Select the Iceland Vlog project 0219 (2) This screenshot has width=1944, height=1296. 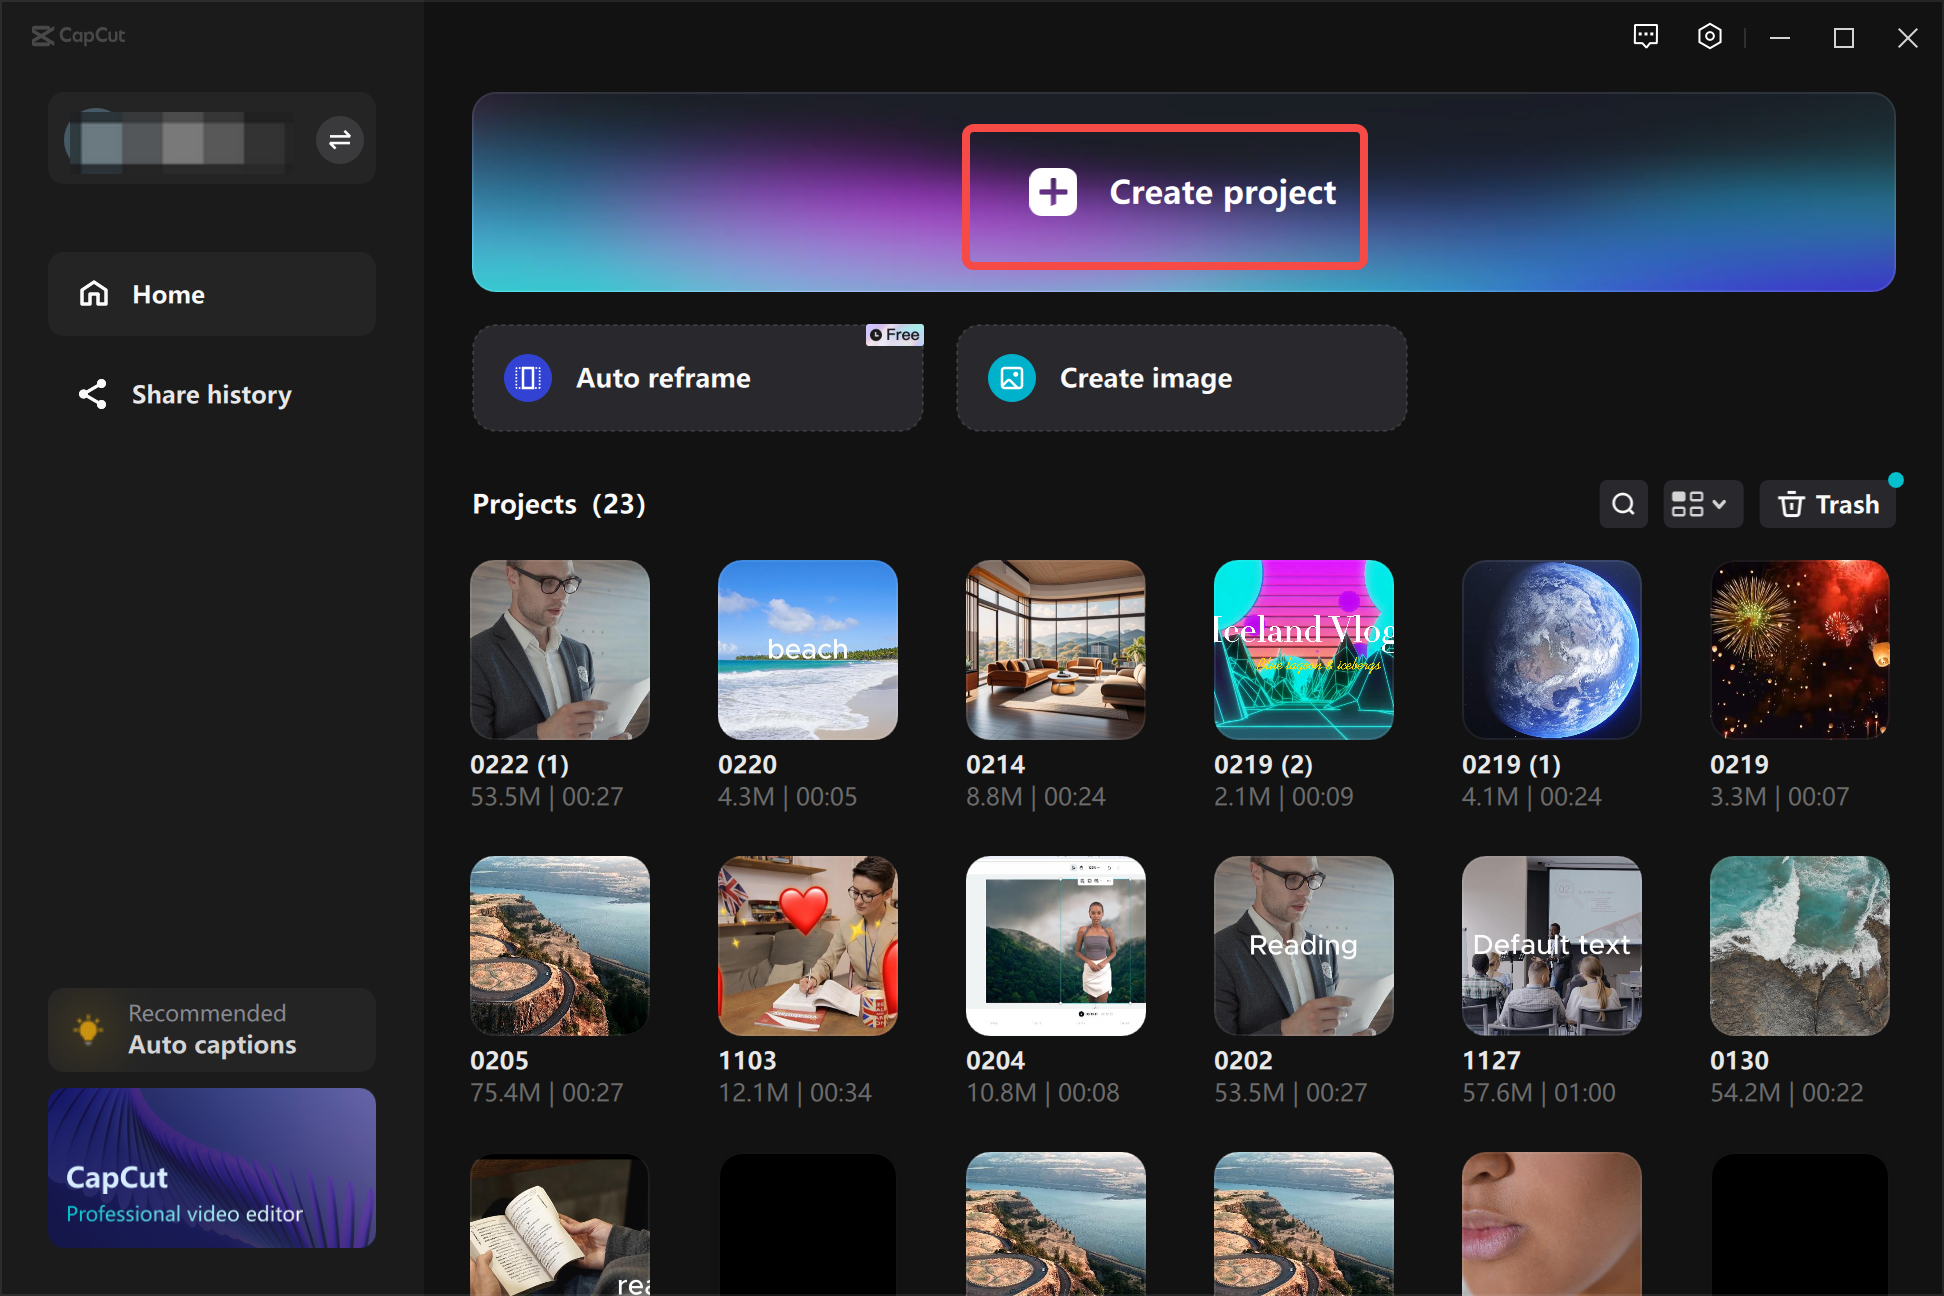point(1300,649)
